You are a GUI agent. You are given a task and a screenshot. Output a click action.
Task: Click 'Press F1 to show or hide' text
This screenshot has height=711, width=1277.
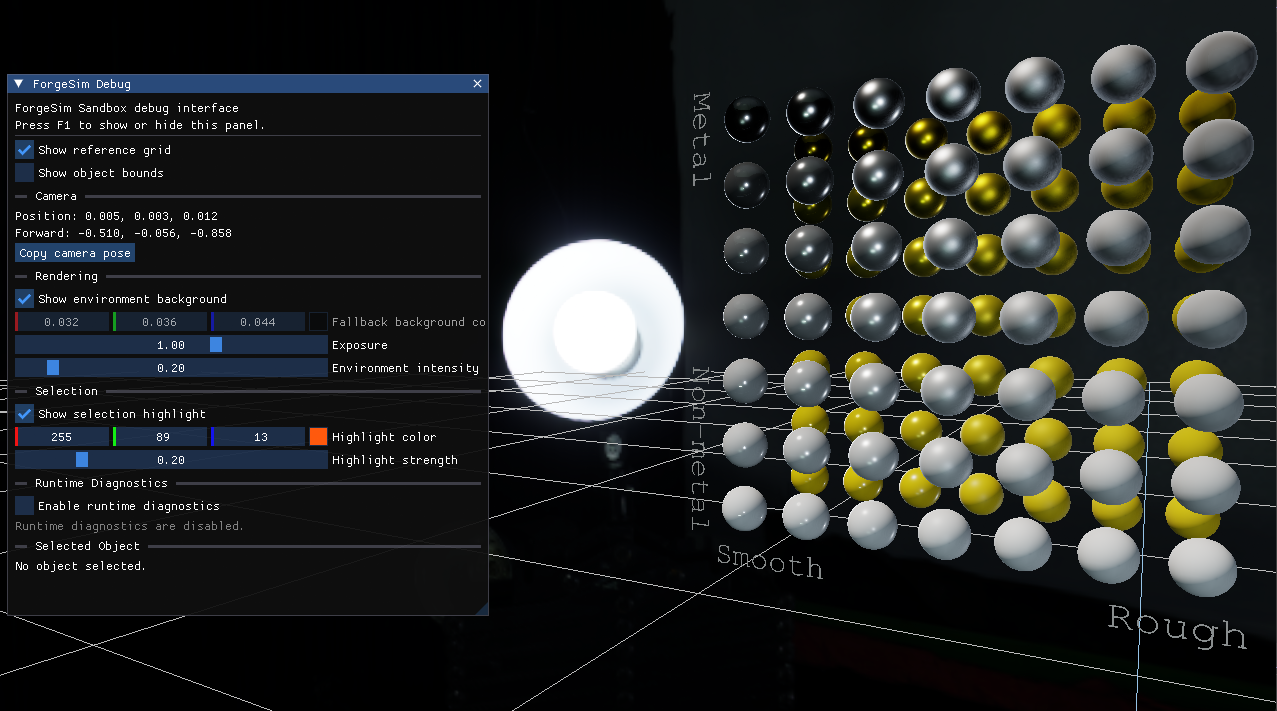click(106, 125)
